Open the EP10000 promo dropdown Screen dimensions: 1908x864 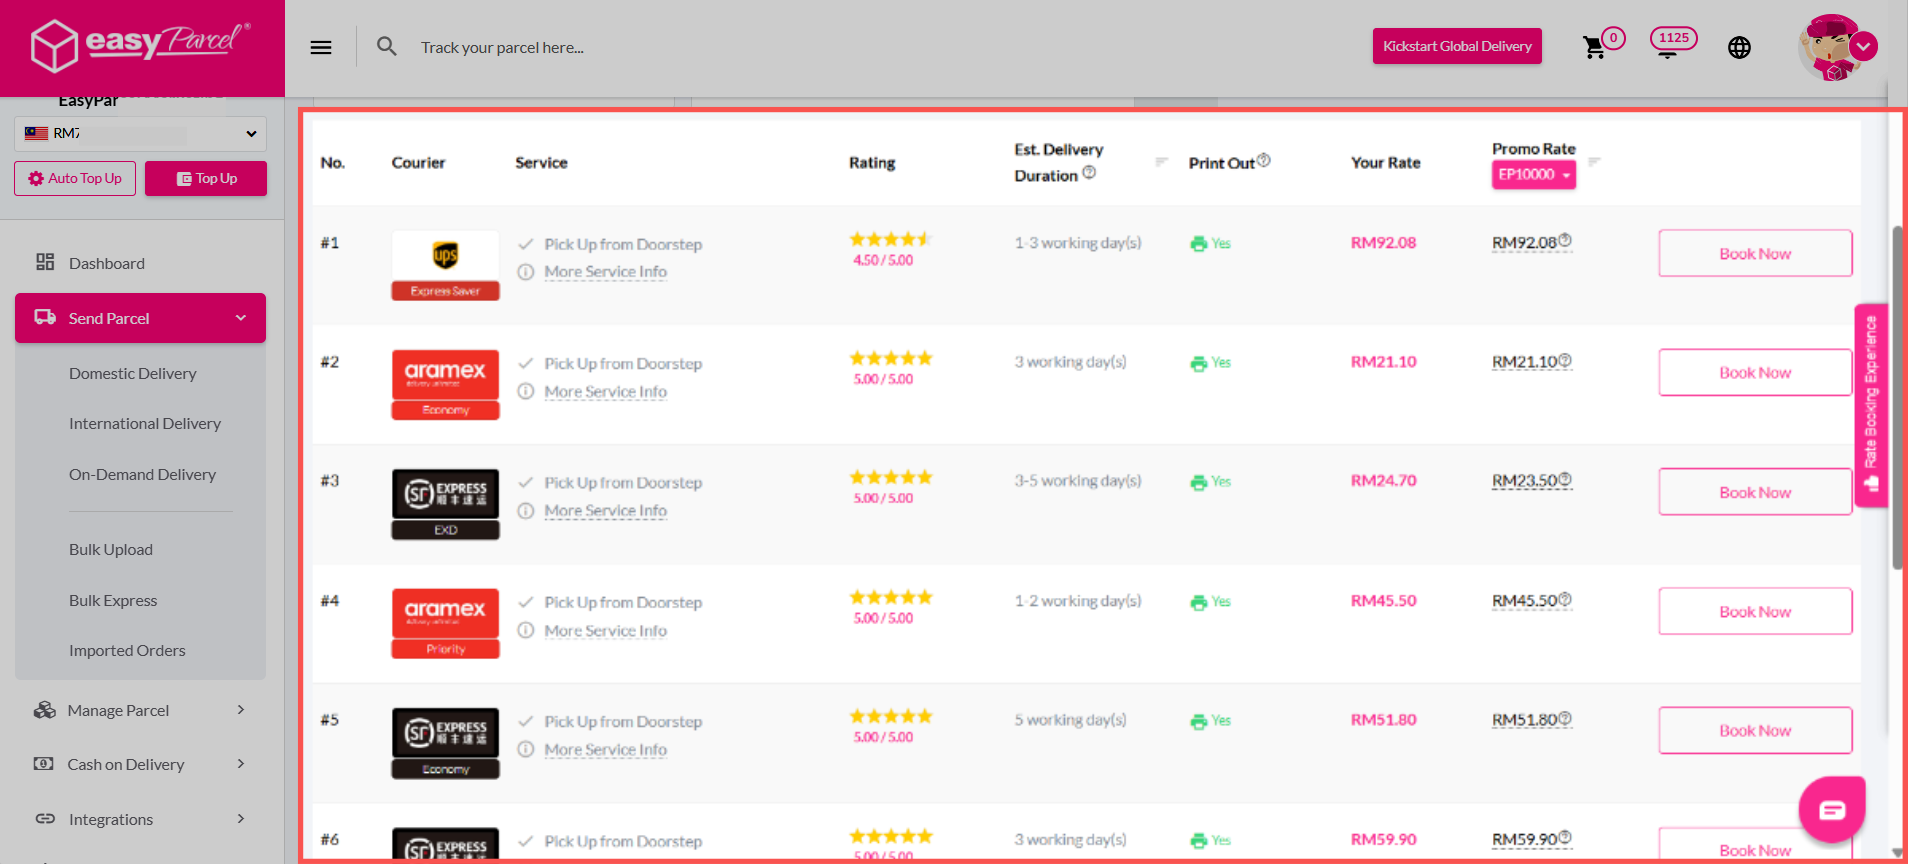click(x=1534, y=174)
